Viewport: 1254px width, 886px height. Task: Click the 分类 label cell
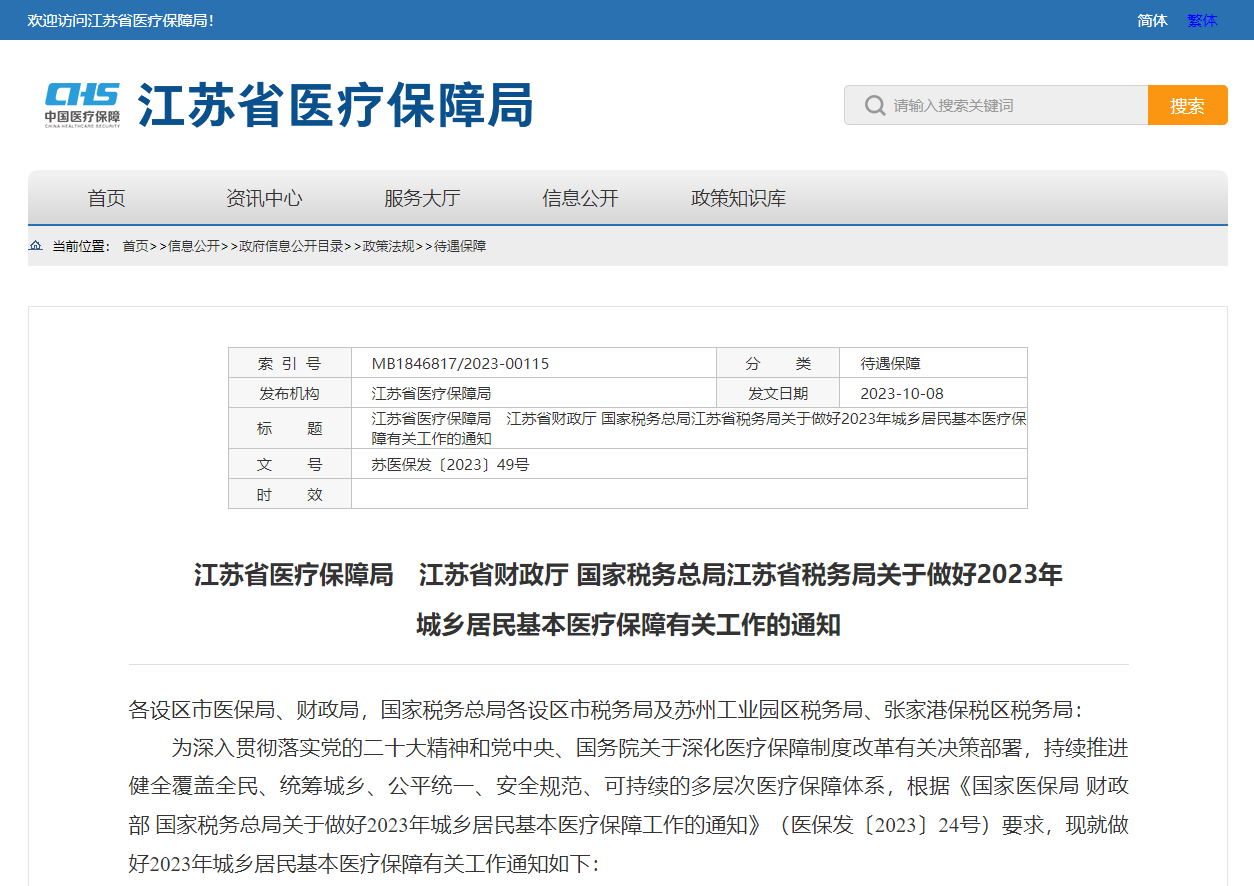click(x=778, y=364)
